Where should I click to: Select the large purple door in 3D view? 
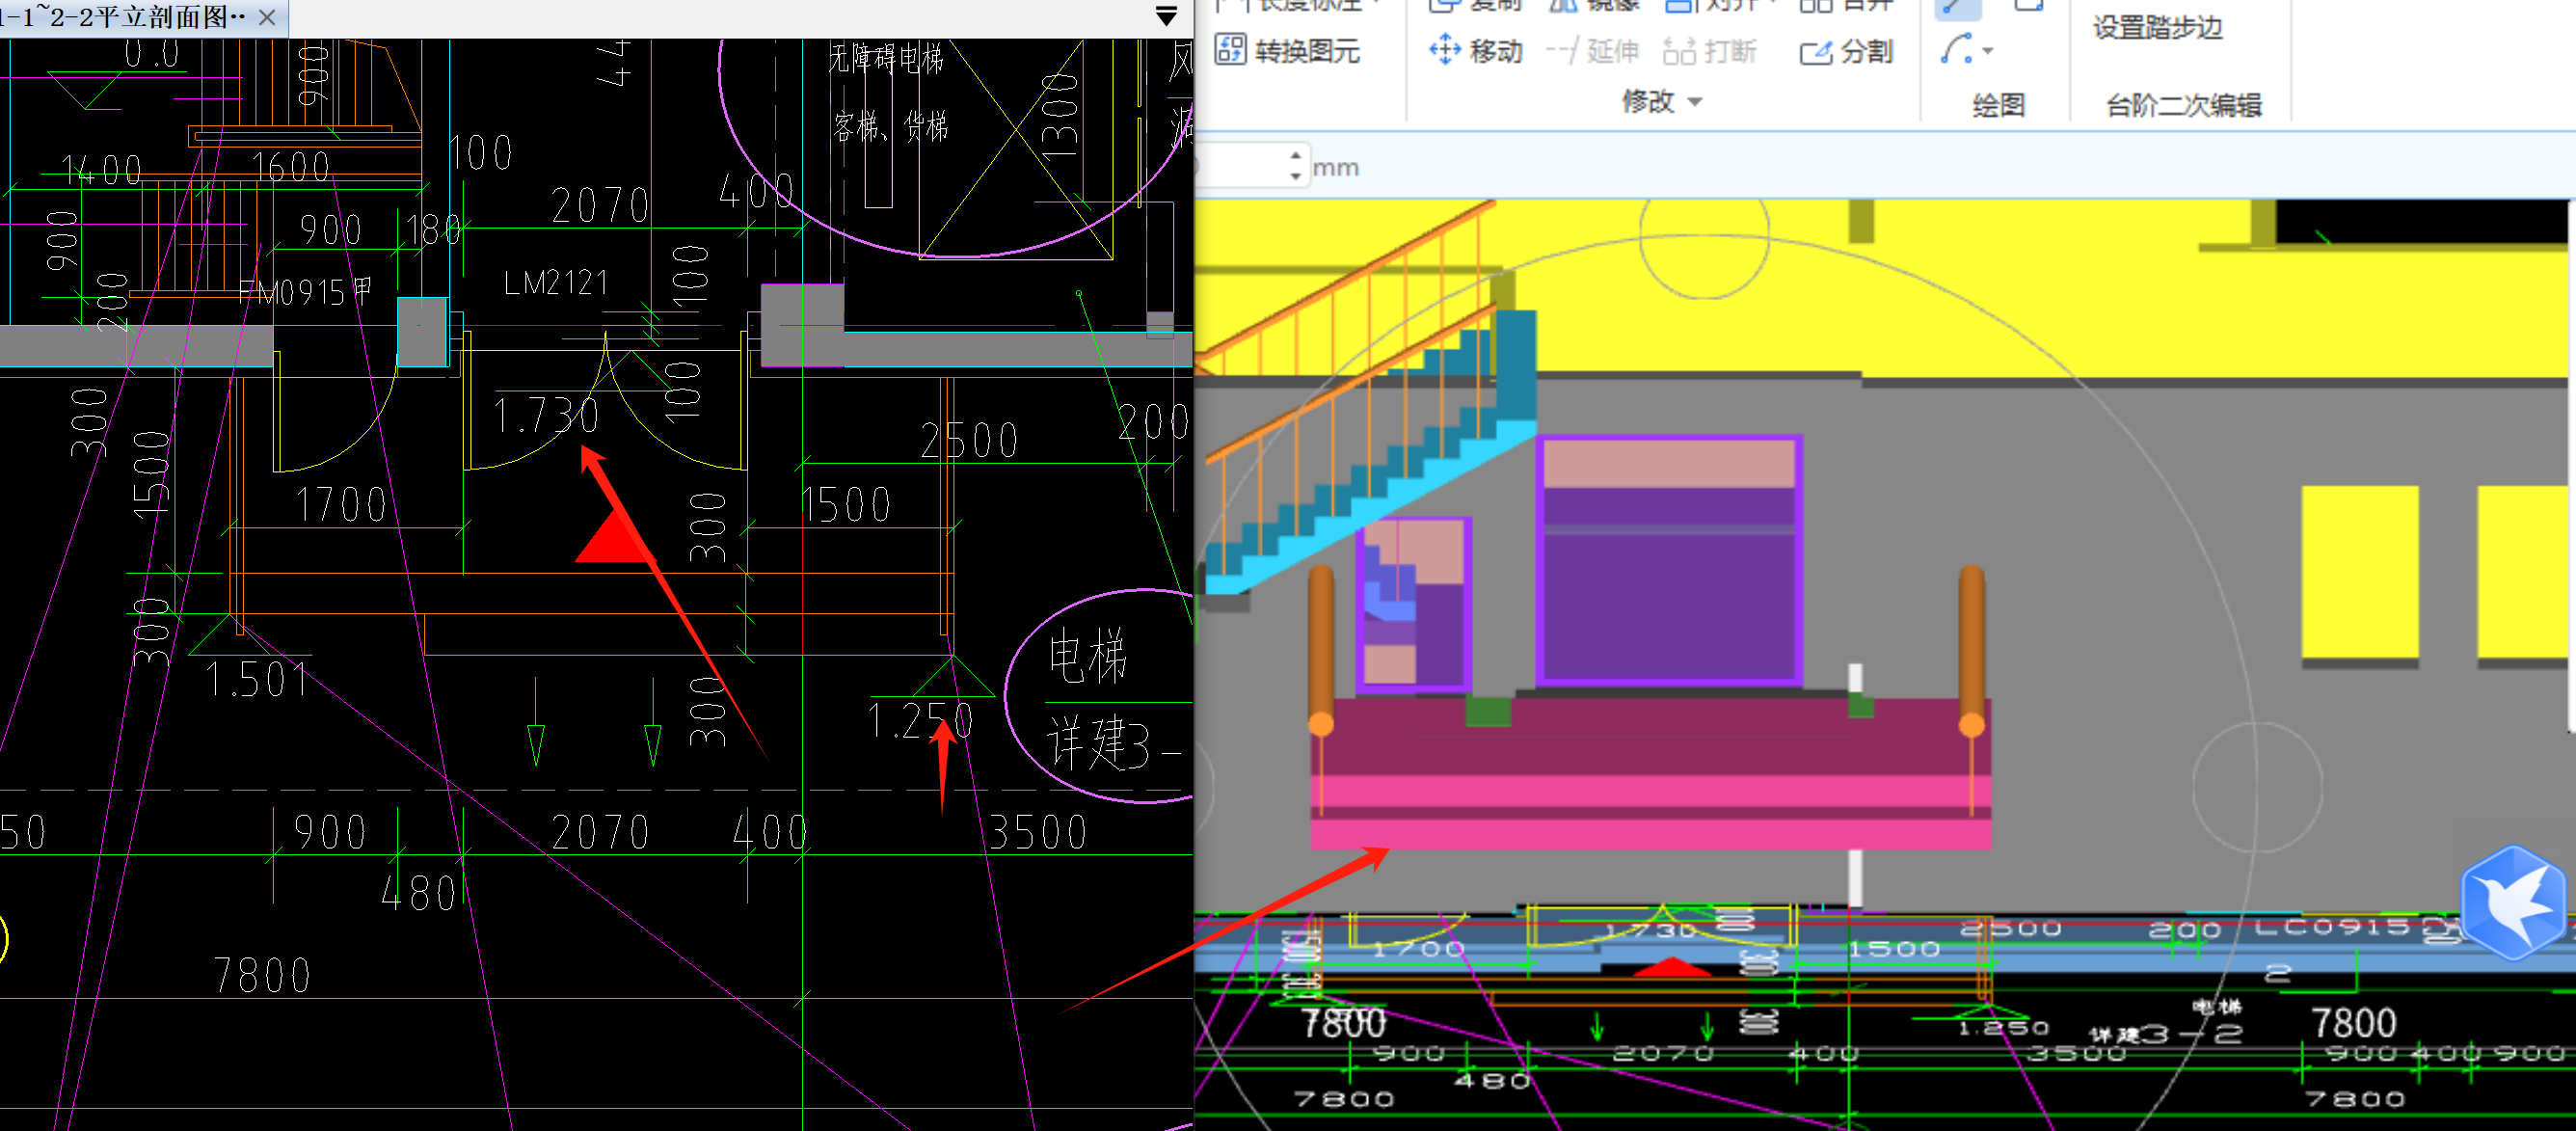1669,561
